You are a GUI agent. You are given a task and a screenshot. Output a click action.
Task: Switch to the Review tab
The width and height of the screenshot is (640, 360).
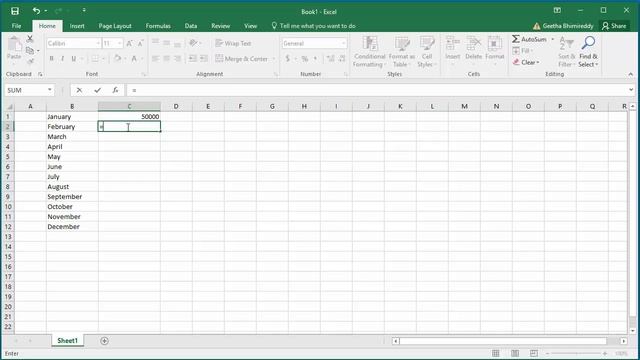pos(220,26)
